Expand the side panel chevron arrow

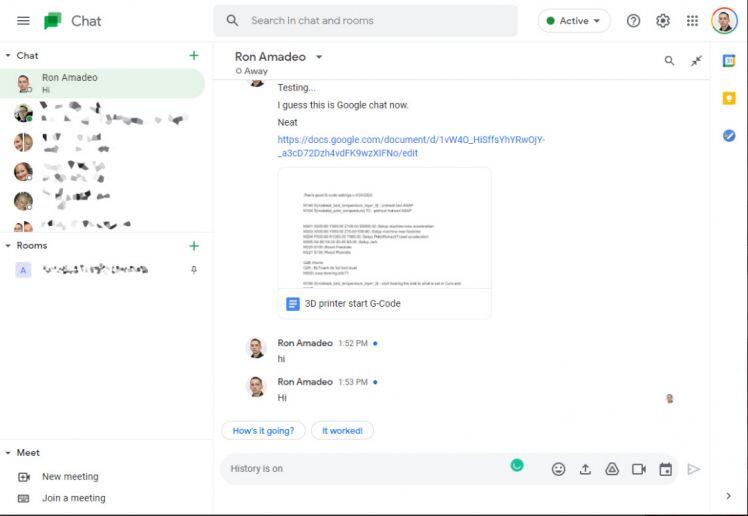[x=728, y=496]
